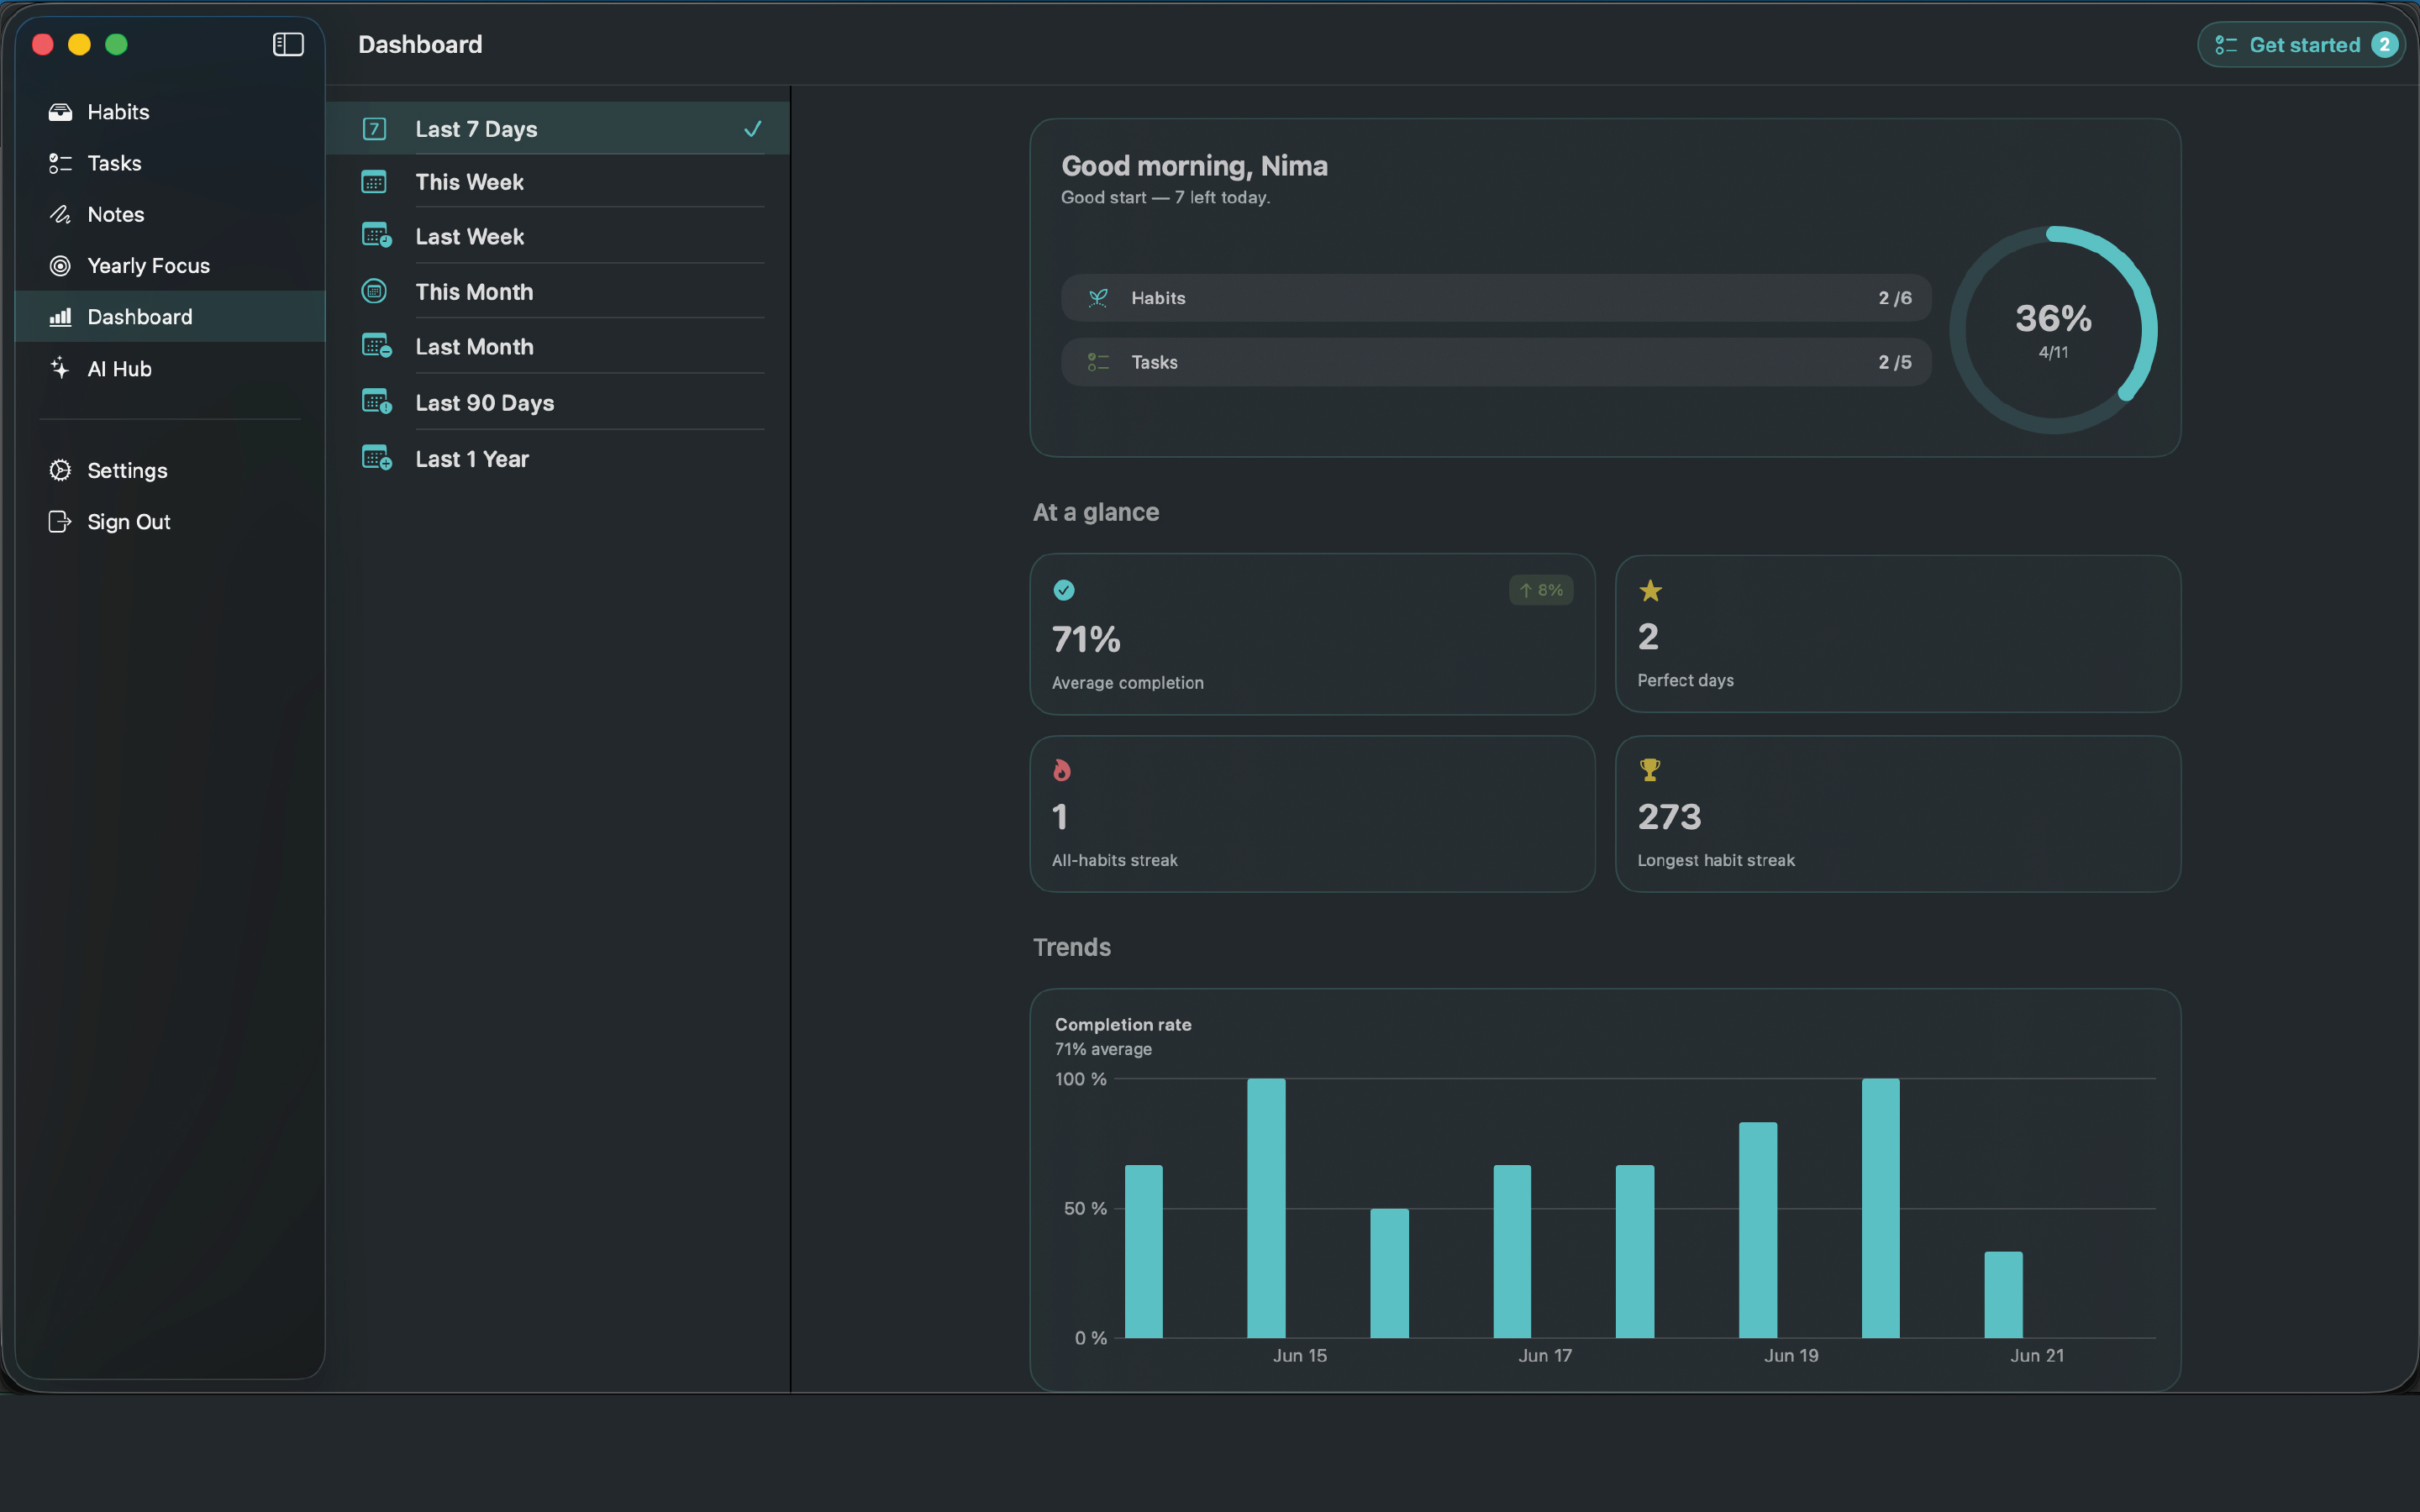Screen dimensions: 2420x1512
Task: Select the Last 1 Year range
Action: (558, 458)
